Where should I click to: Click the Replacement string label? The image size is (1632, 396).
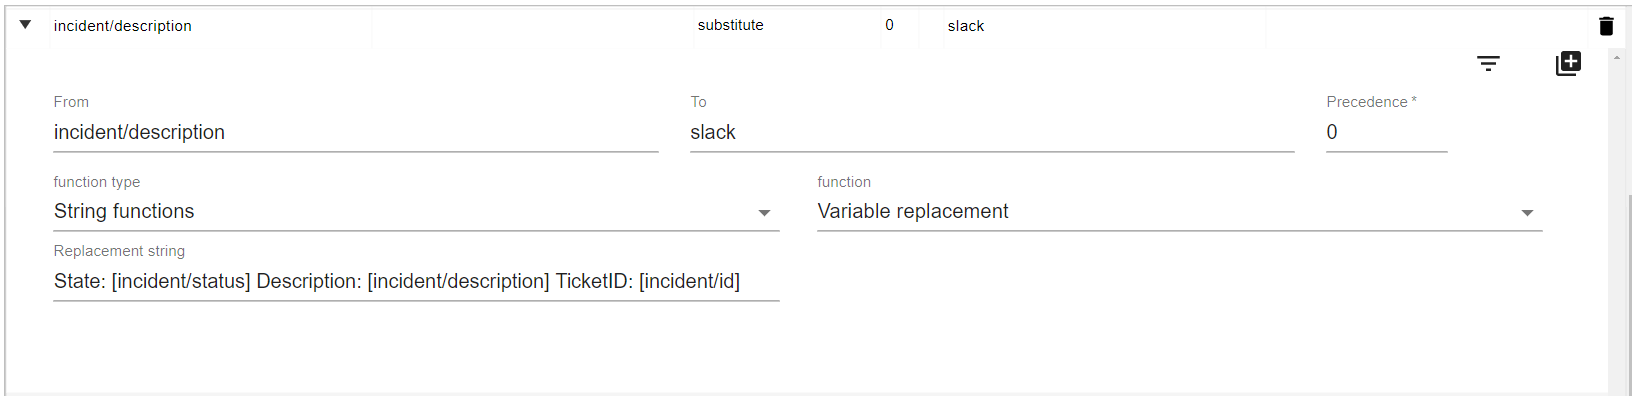[x=119, y=251]
